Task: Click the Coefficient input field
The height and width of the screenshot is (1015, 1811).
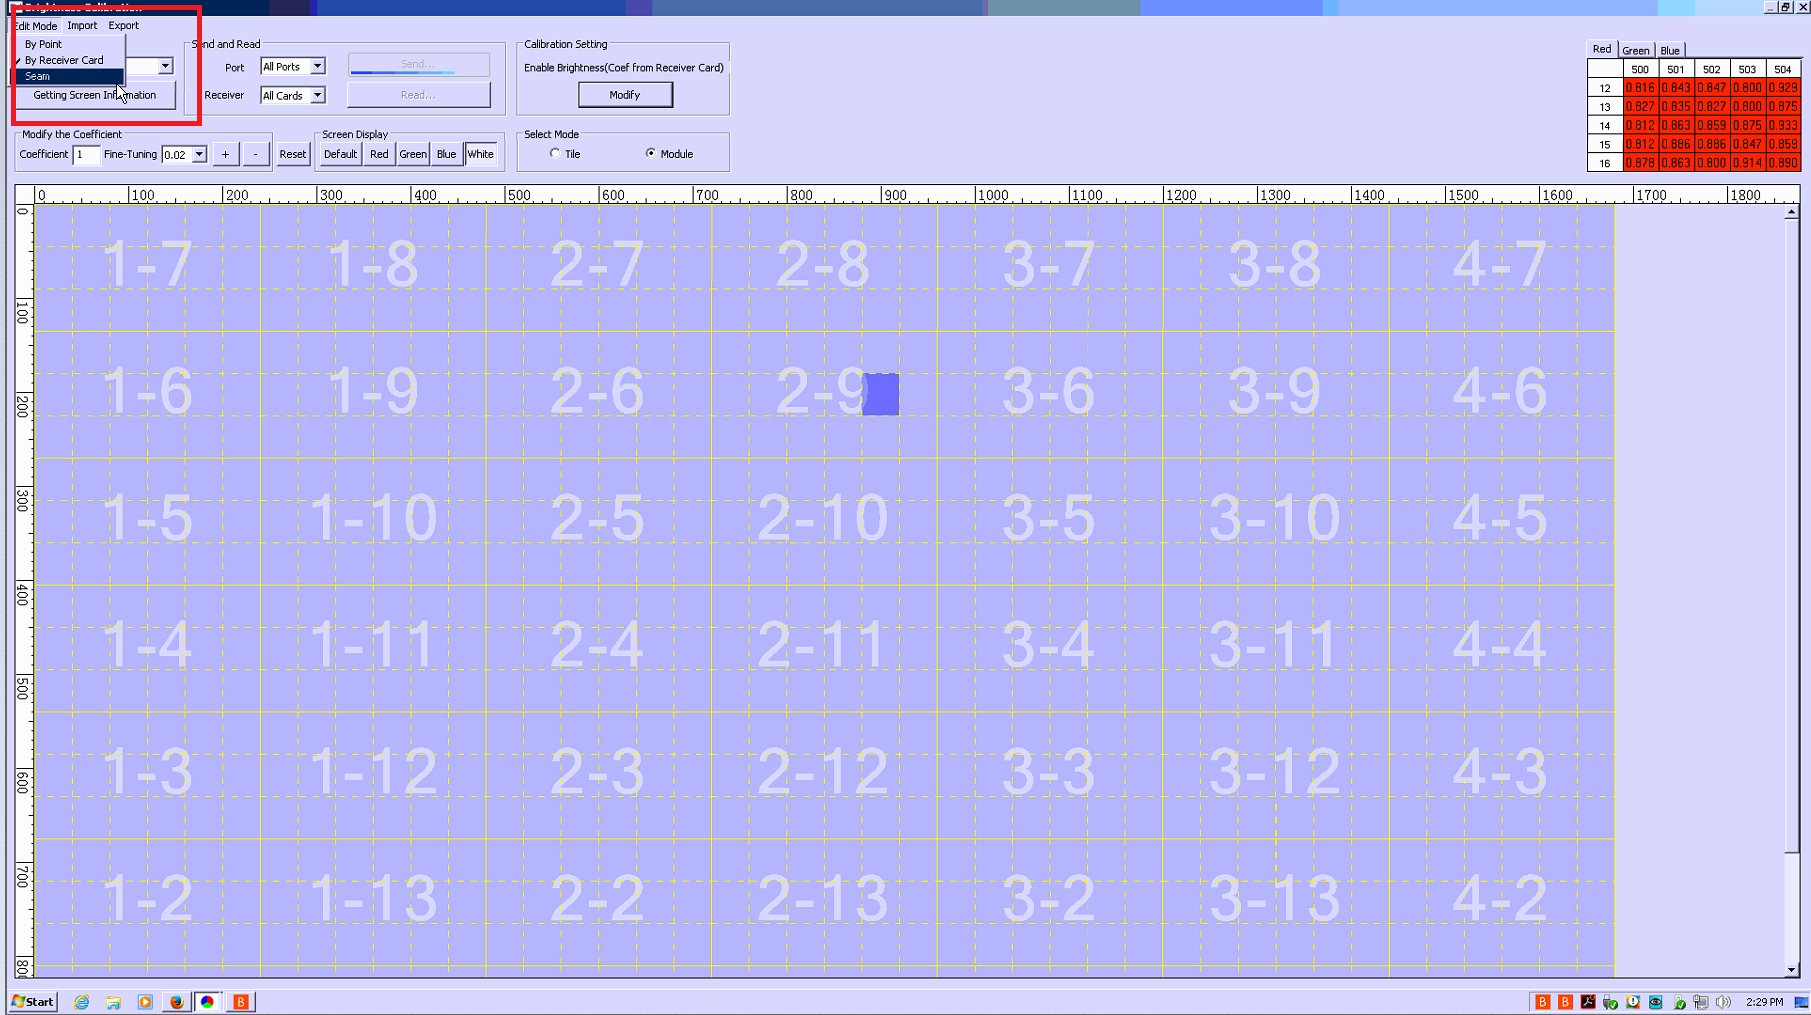Action: [x=86, y=155]
